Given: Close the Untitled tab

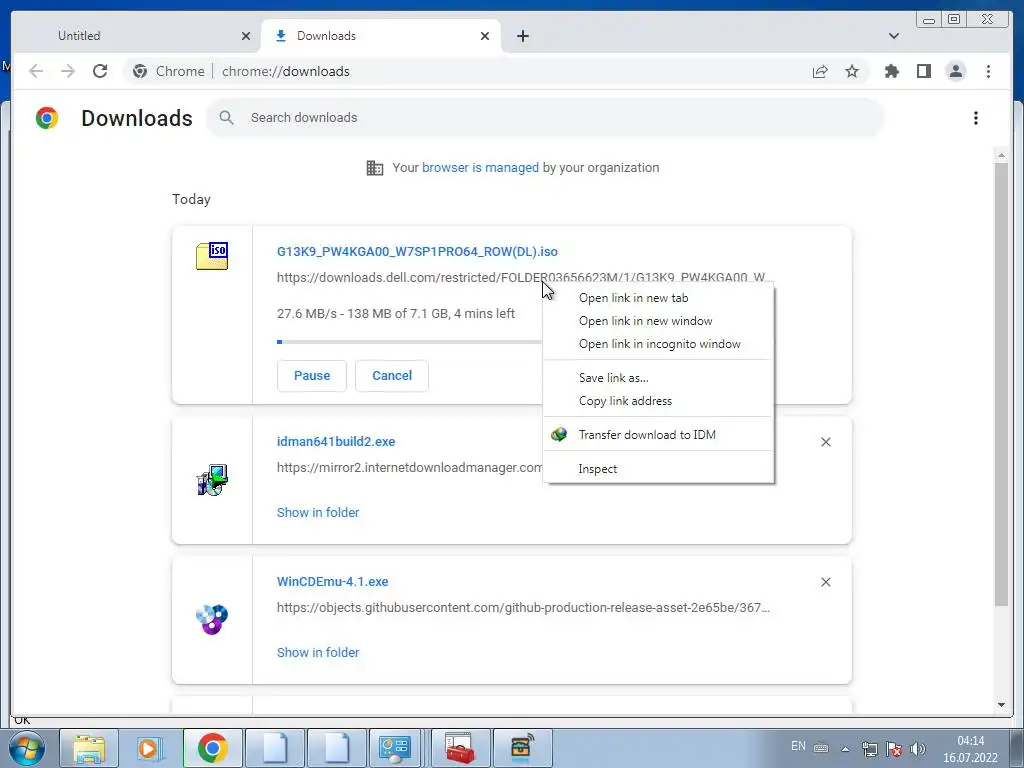Looking at the screenshot, I should click(x=246, y=36).
